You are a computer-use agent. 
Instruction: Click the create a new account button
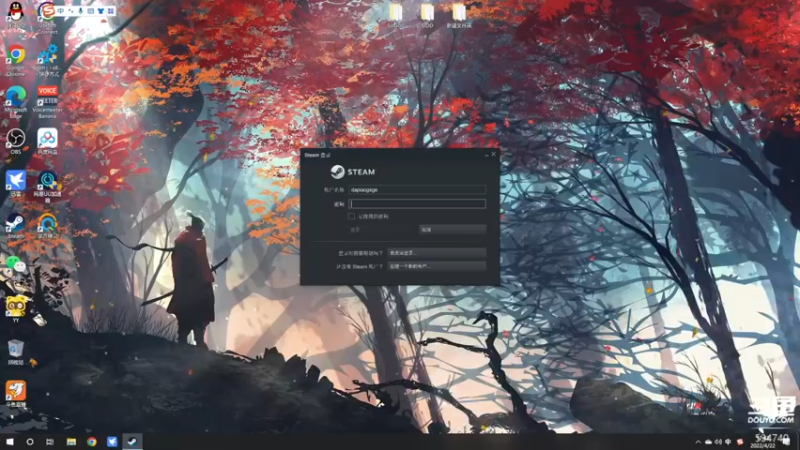(436, 266)
